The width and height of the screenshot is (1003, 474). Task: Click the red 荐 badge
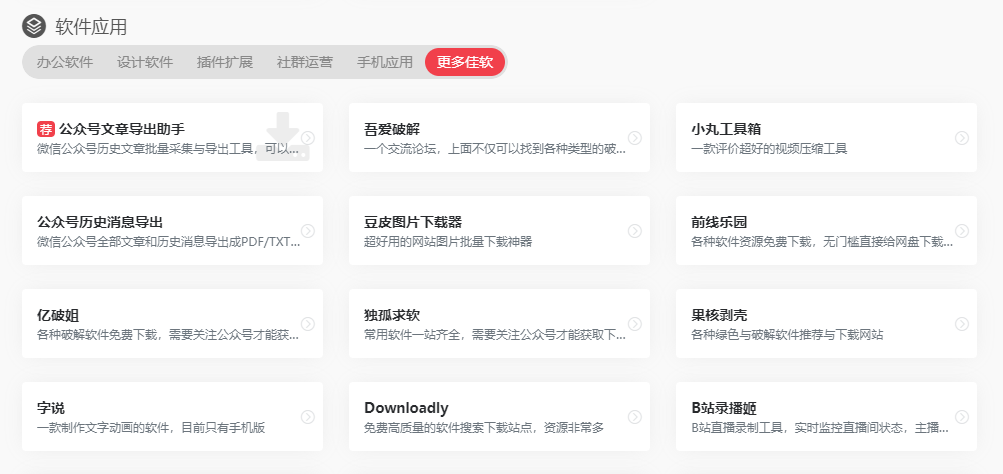pyautogui.click(x=46, y=129)
